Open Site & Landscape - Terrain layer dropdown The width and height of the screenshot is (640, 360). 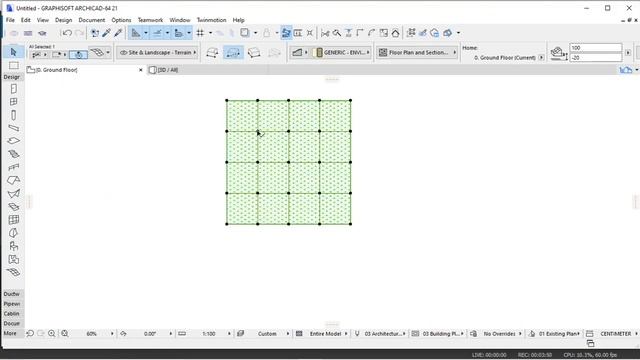pos(158,53)
